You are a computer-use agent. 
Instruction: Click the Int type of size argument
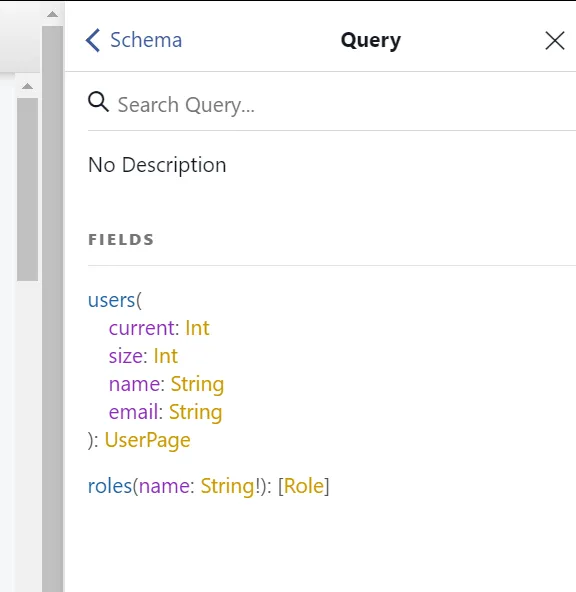tap(165, 356)
